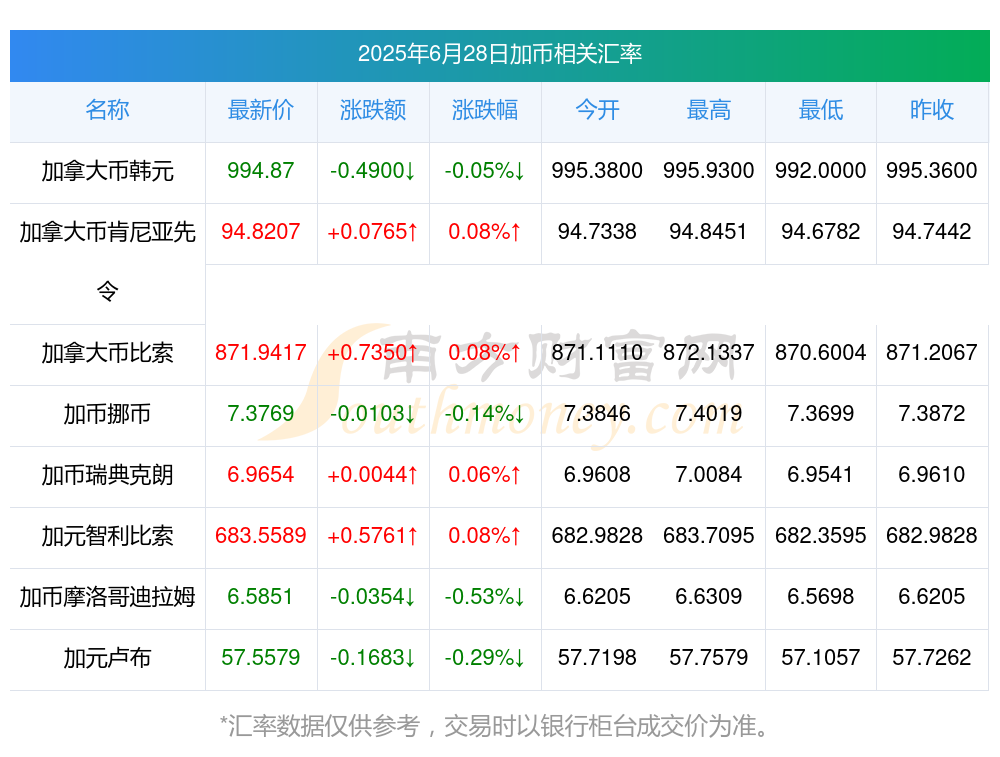The width and height of the screenshot is (1000, 757).
Task: Click low value 870.6004
Action: pyautogui.click(x=821, y=352)
